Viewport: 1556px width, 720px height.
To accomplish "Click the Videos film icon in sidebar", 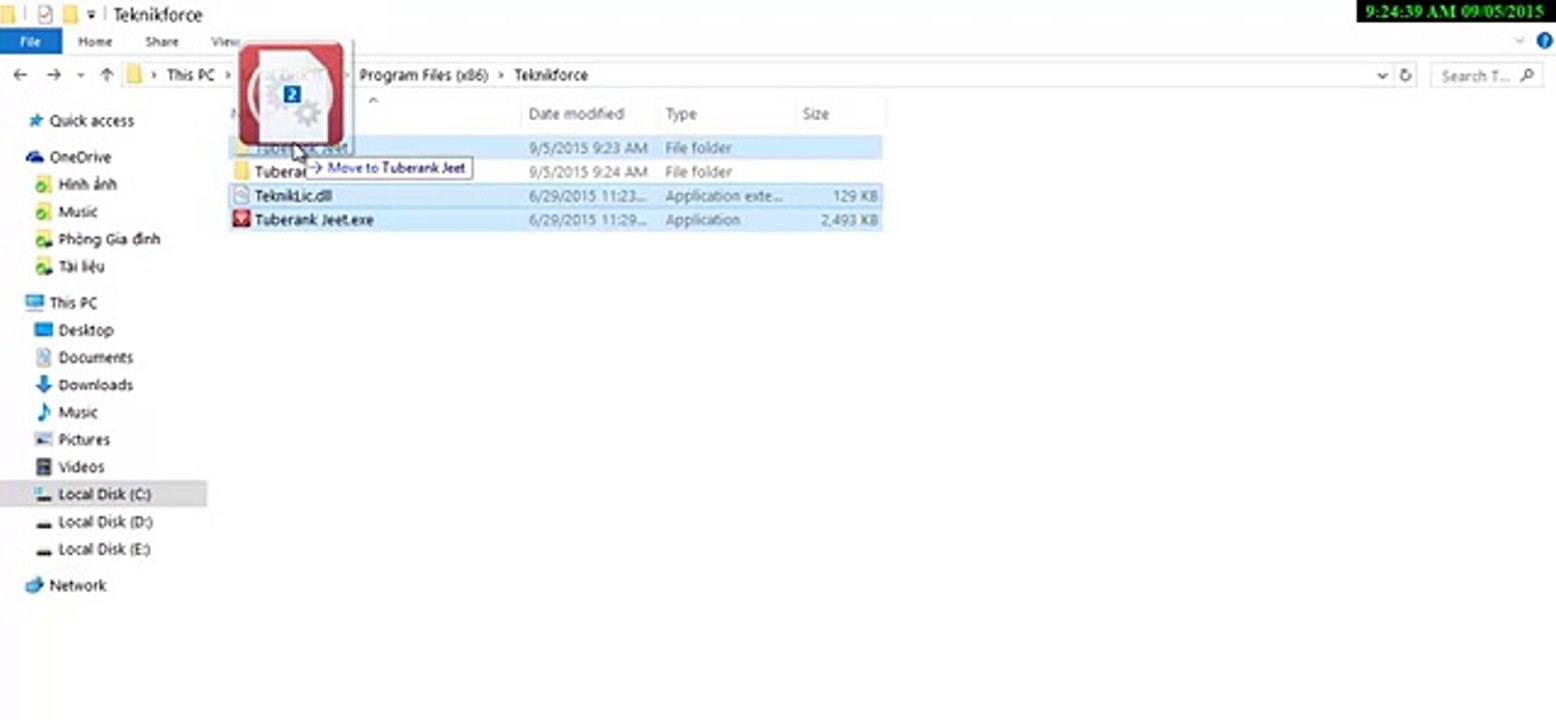I will (43, 467).
